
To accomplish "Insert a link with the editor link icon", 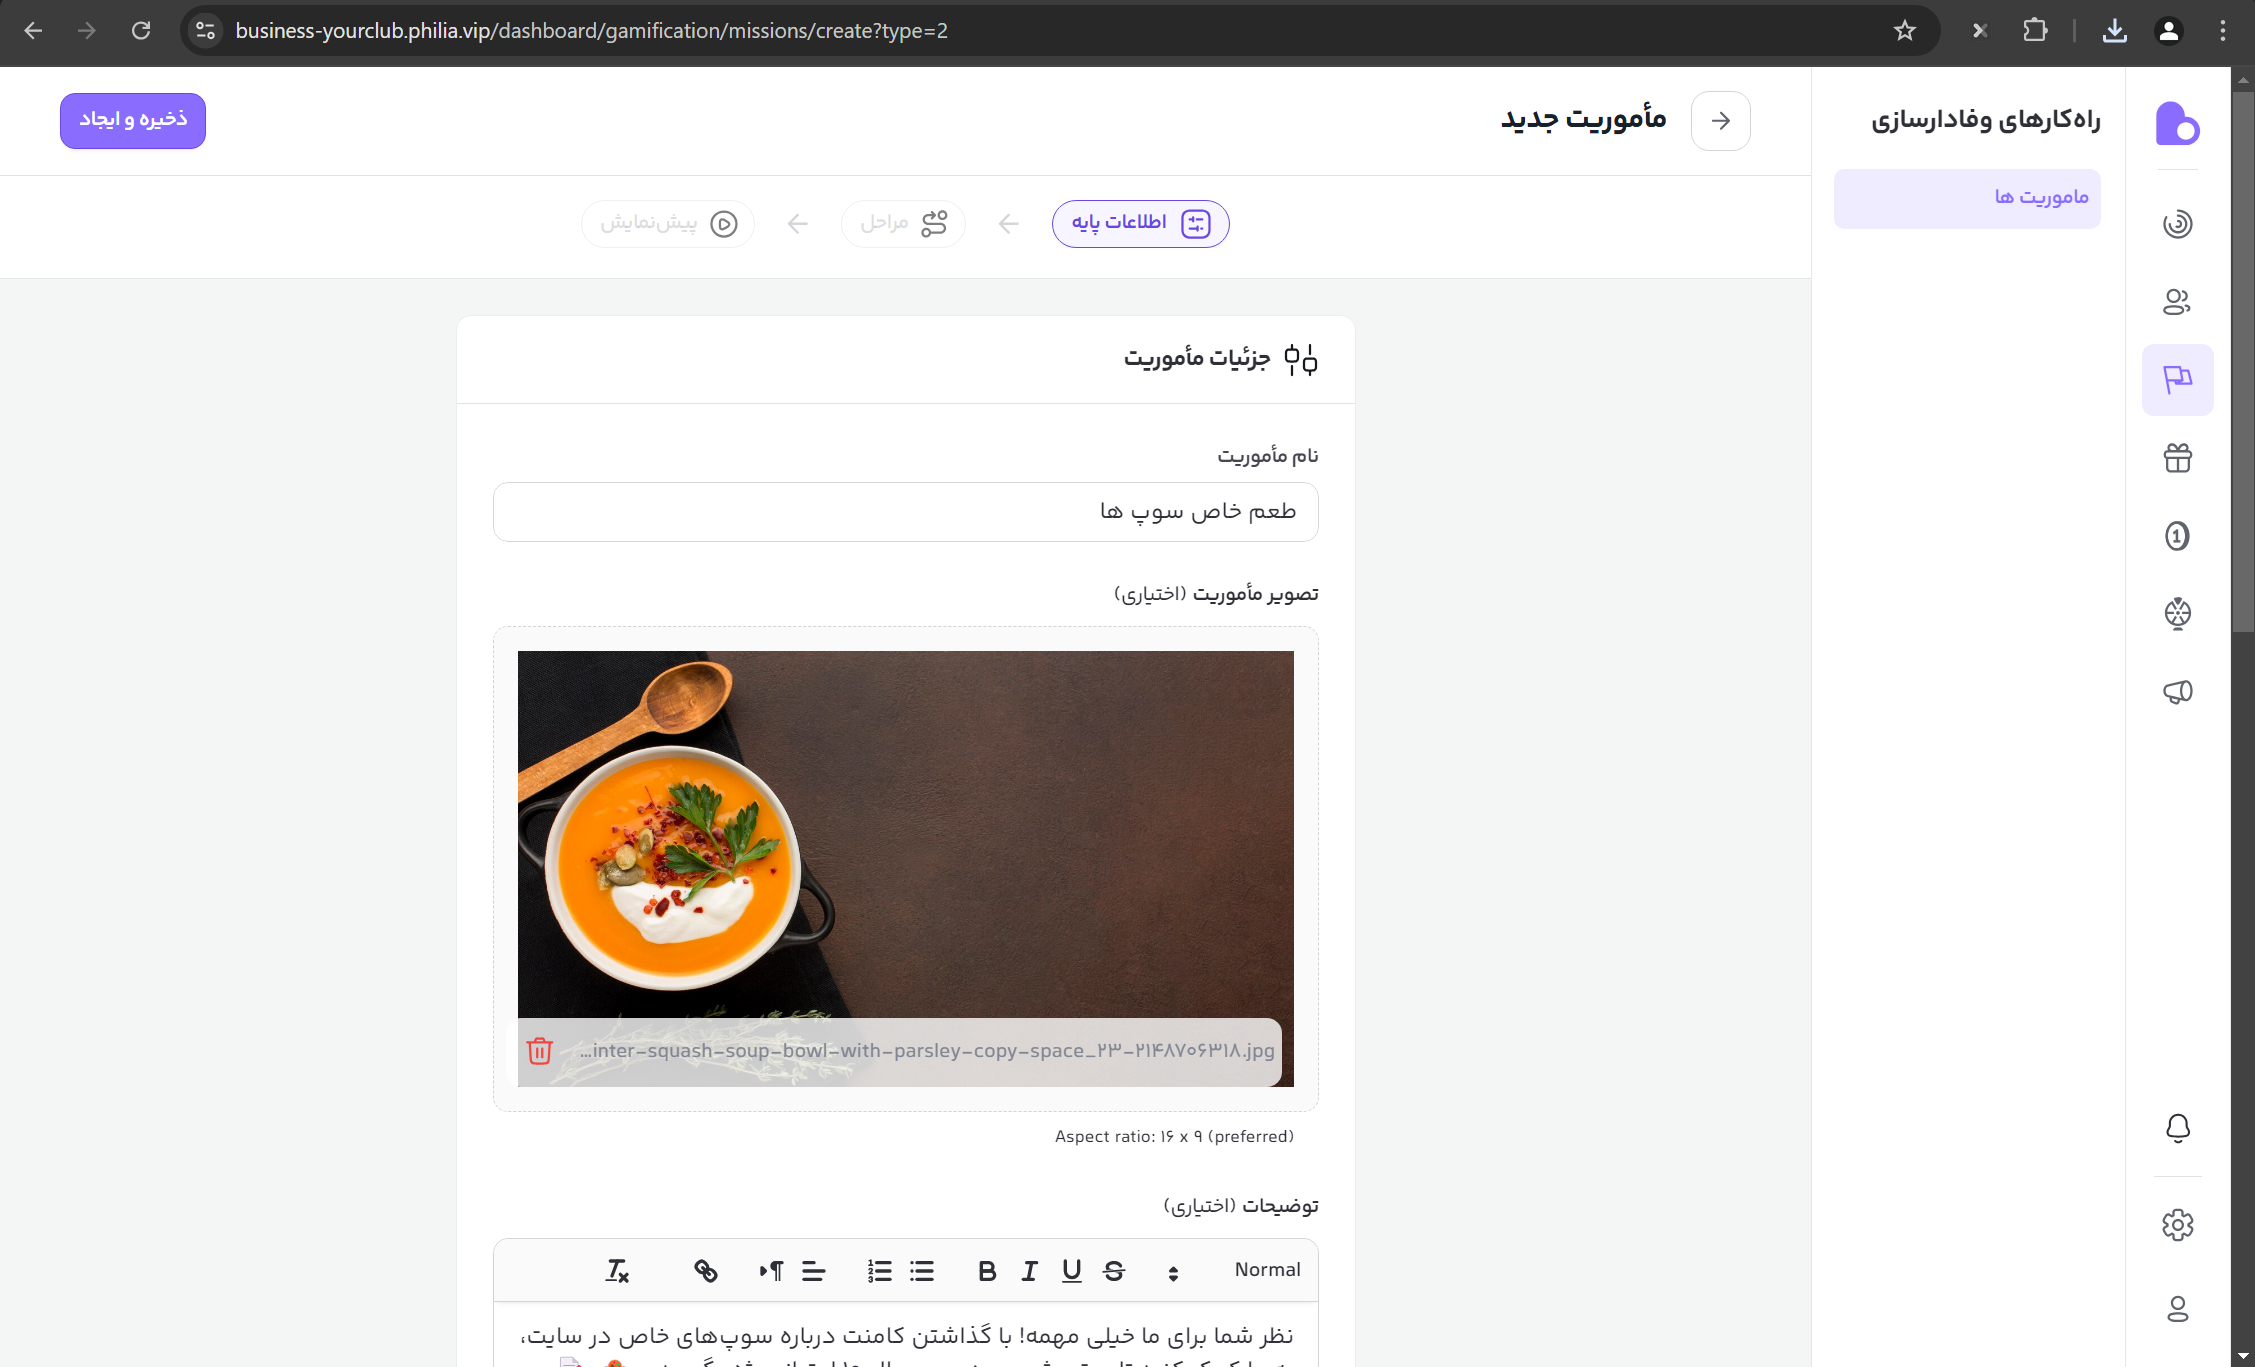I will tap(706, 1271).
